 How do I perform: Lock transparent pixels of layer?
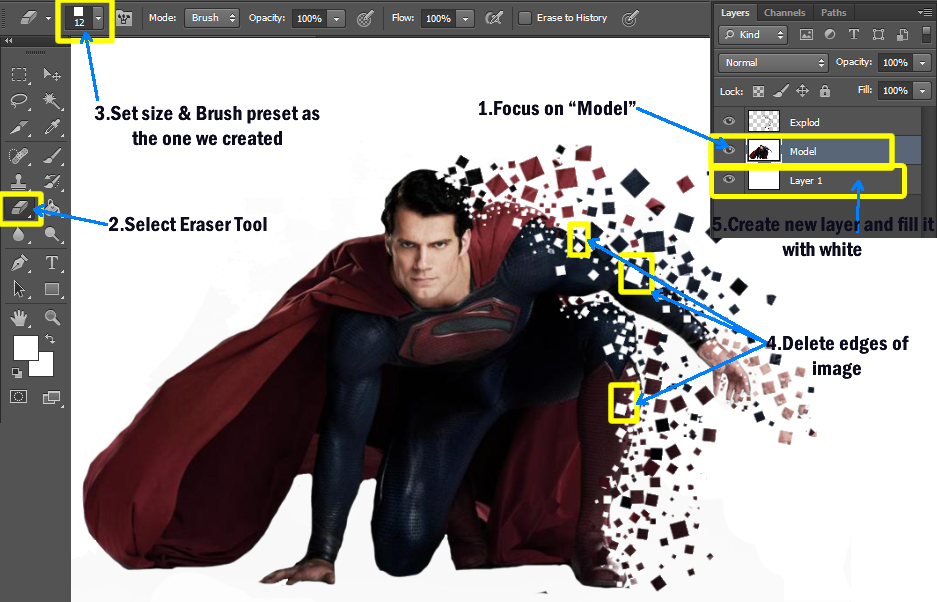(x=758, y=91)
